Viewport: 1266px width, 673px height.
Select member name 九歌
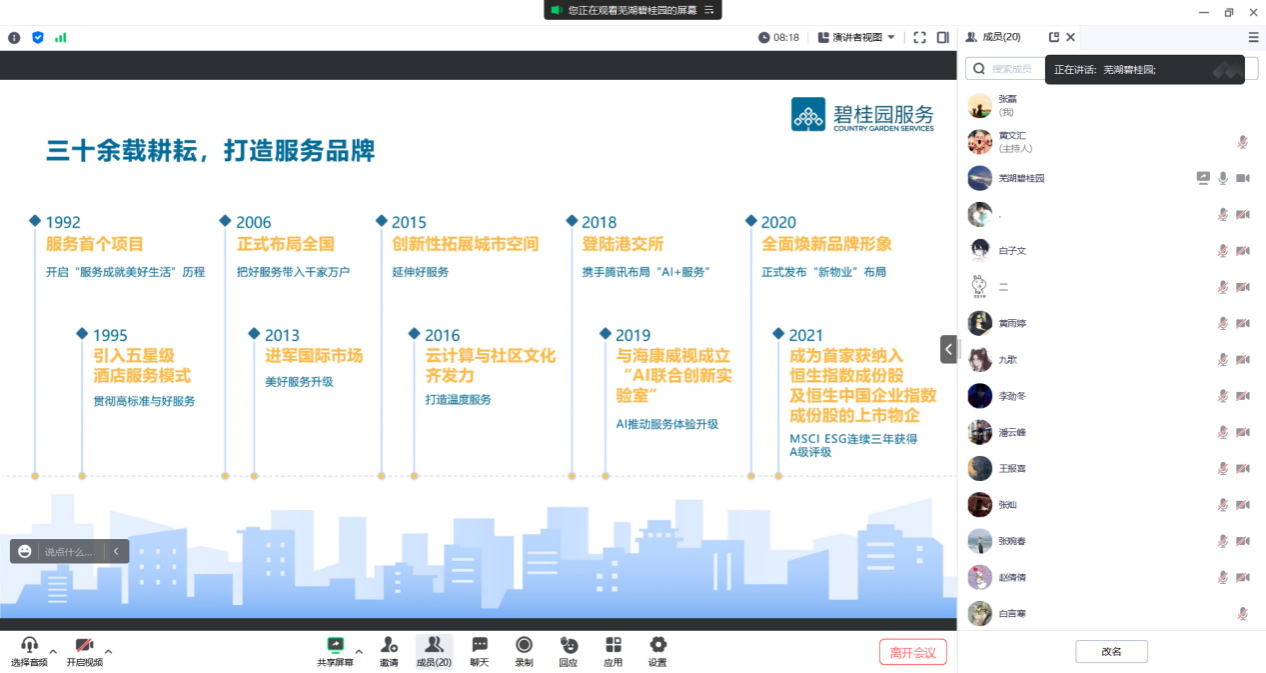pyautogui.click(x=1008, y=359)
